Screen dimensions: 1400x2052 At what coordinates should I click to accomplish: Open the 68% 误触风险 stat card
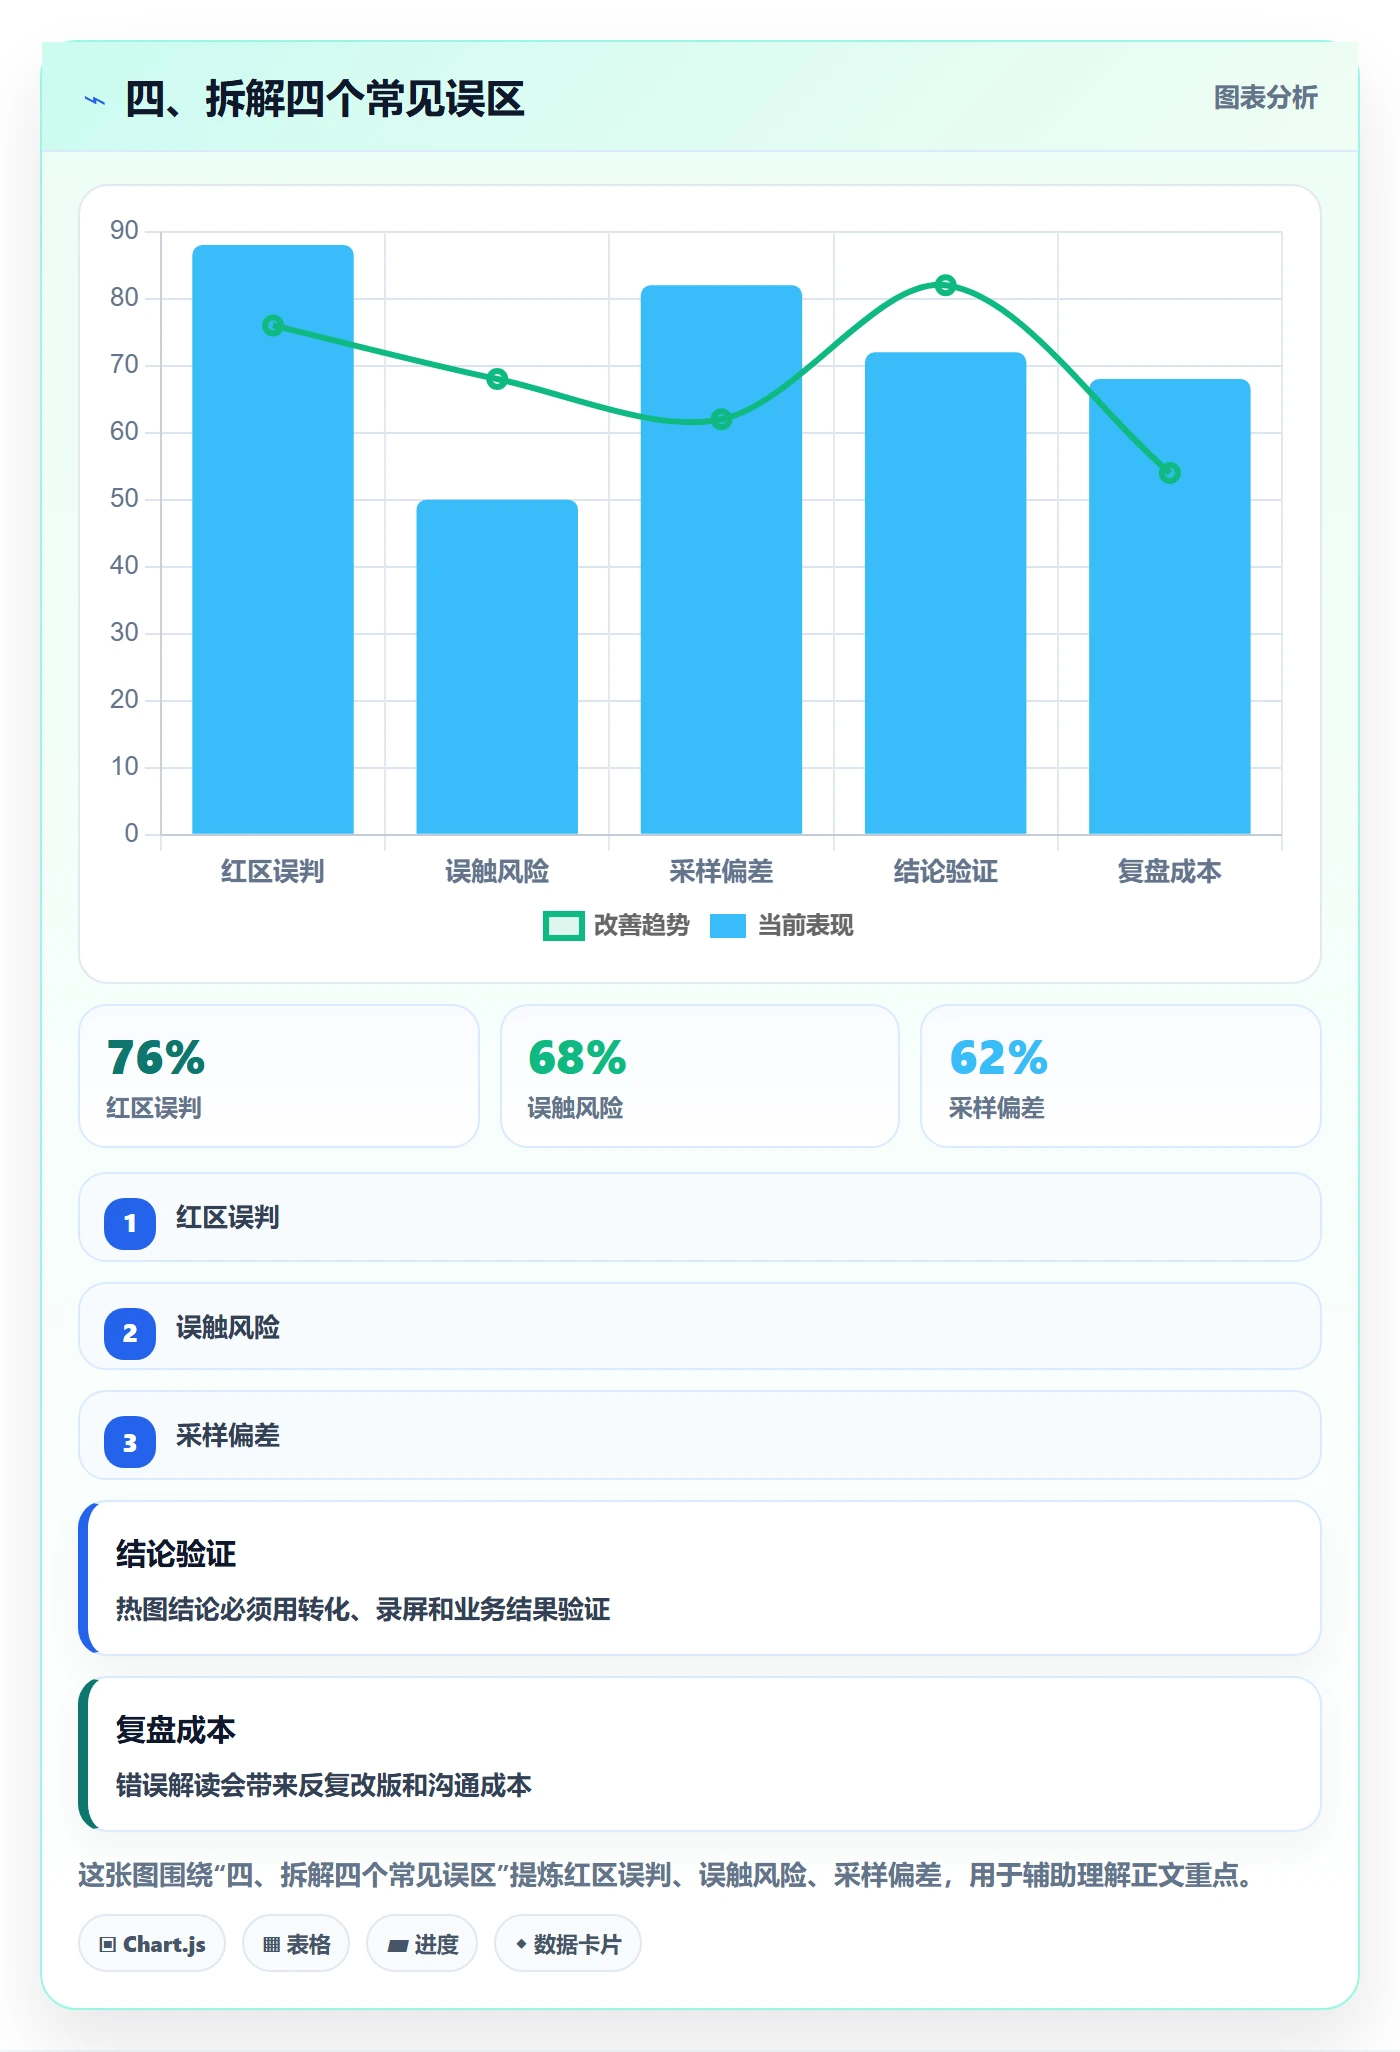(700, 1076)
